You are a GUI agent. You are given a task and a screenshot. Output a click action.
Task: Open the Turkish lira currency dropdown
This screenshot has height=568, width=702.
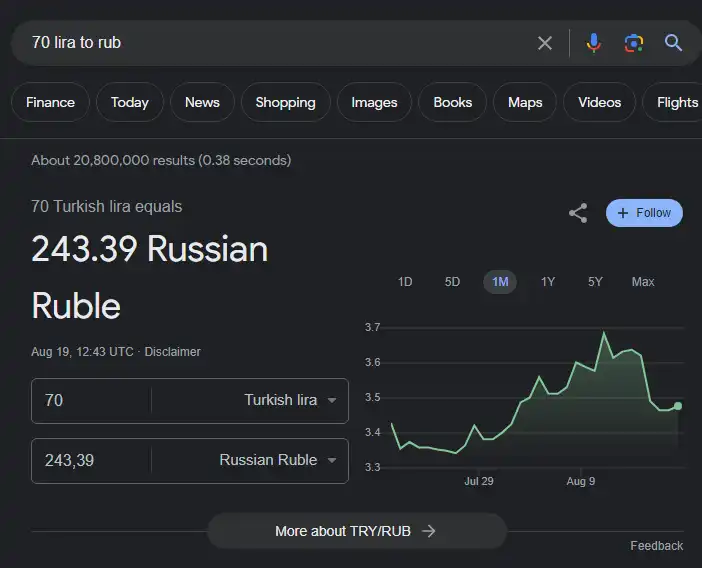pyautogui.click(x=290, y=400)
